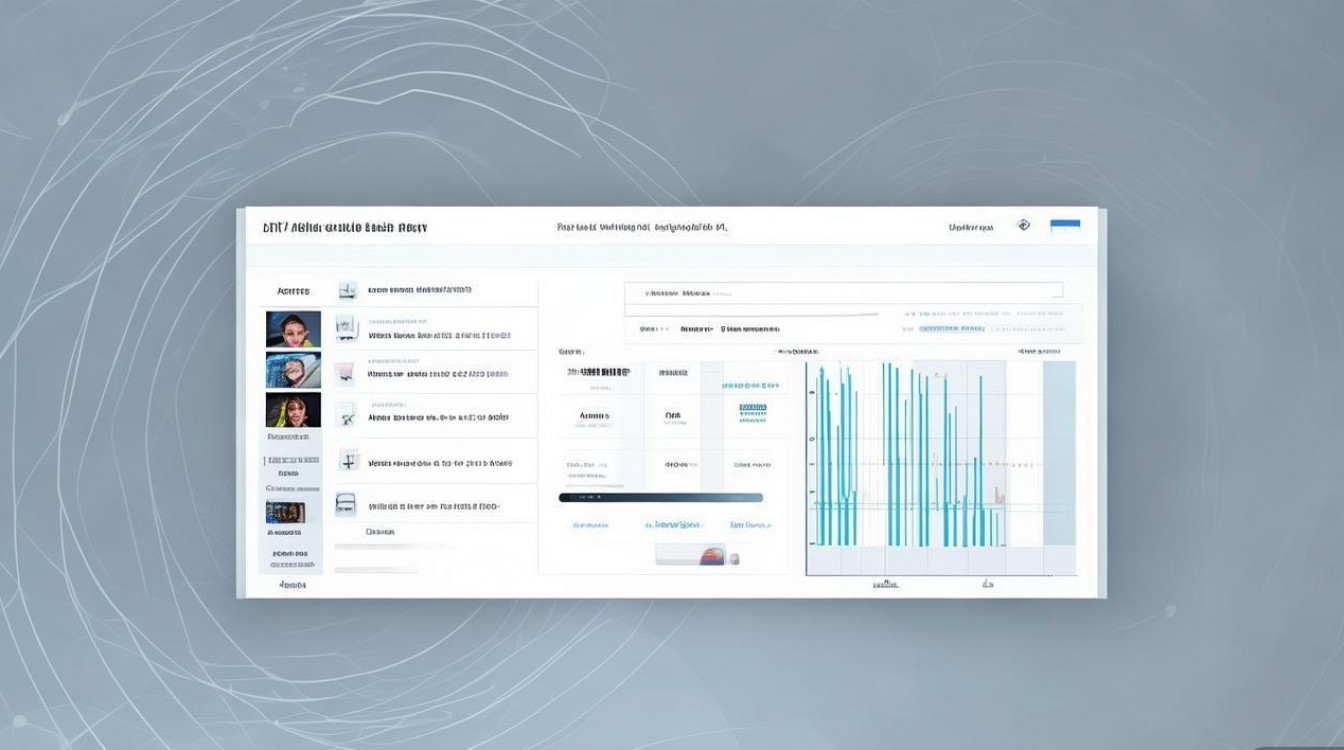
Task: Click the blue highlighted link under search field
Action: 952,328
